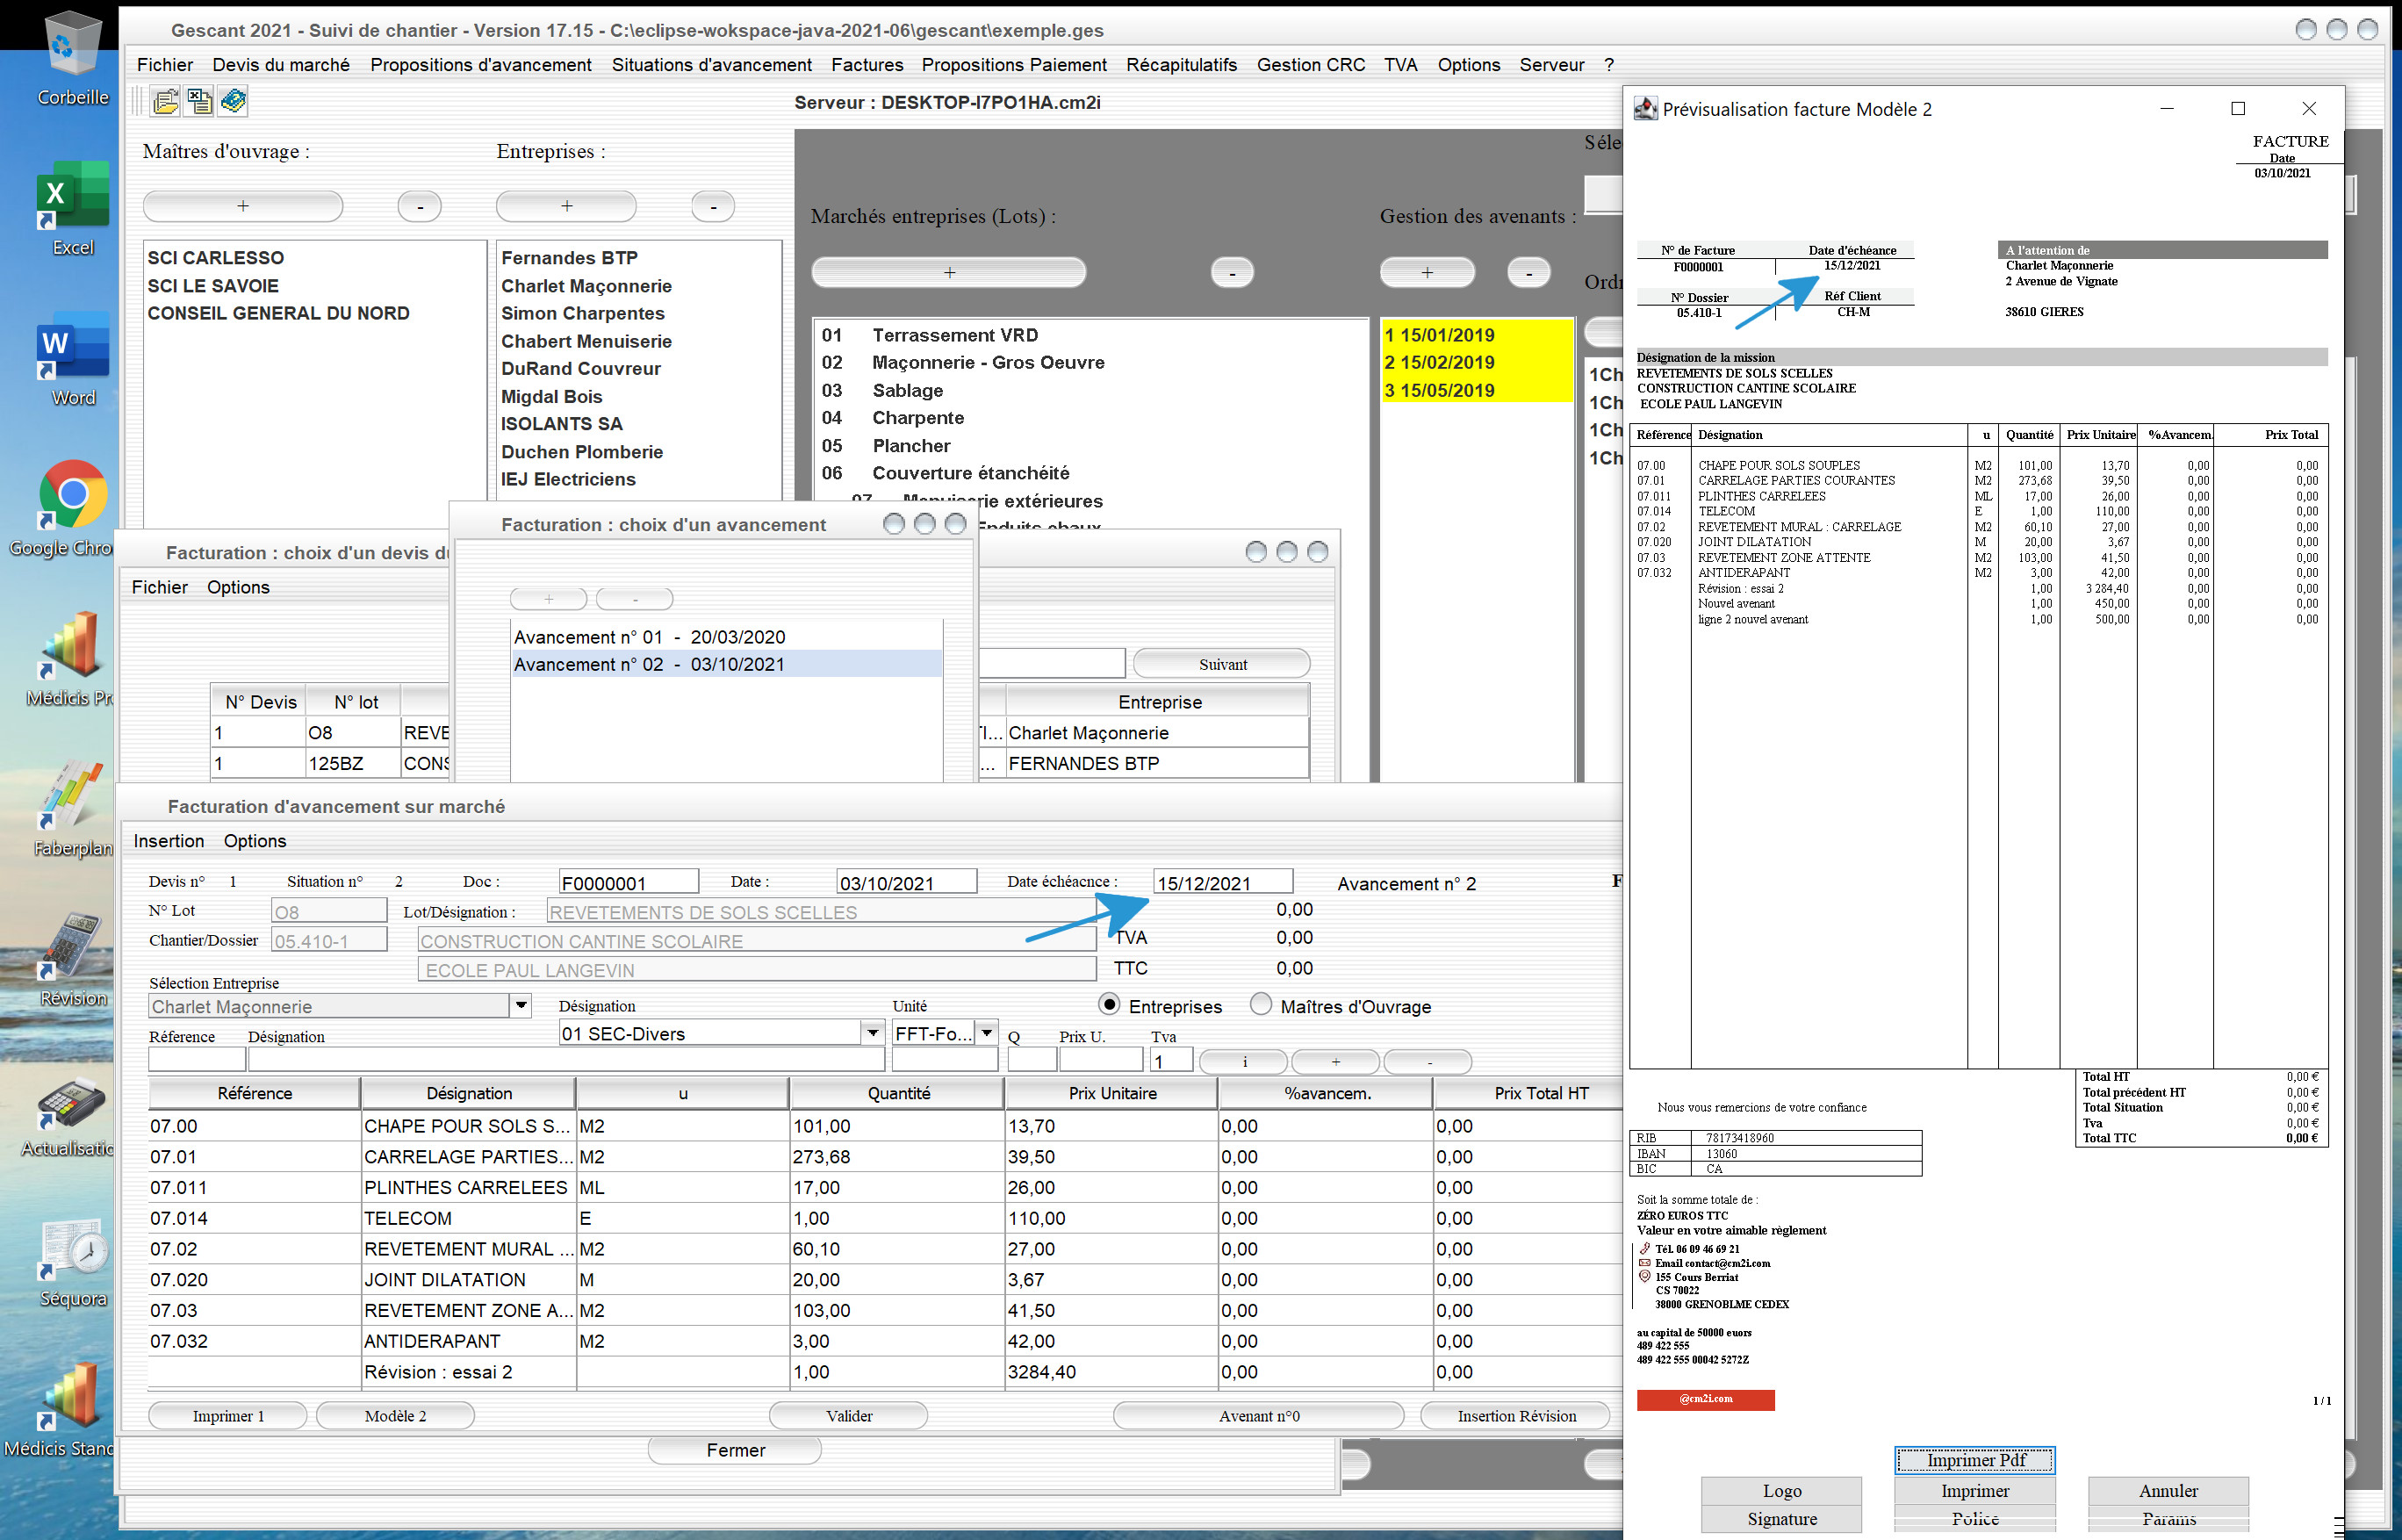Launch Excel from desktop shortcut
This screenshot has width=2402, height=1540.
(72, 208)
